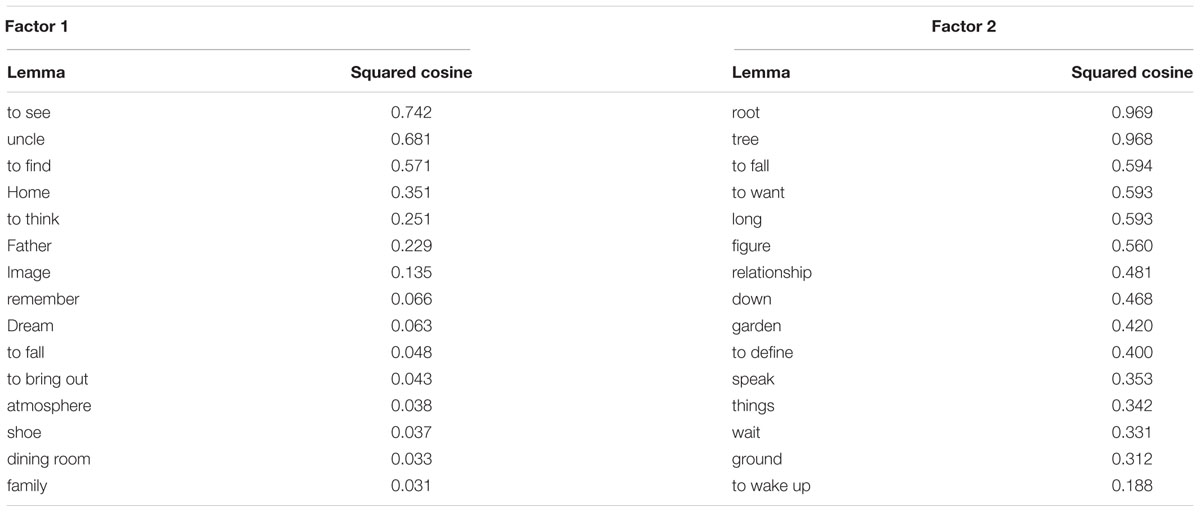The height and width of the screenshot is (512, 1200).
Task: Select the 'to bring out' lemma
Action: pyautogui.click(x=48, y=379)
